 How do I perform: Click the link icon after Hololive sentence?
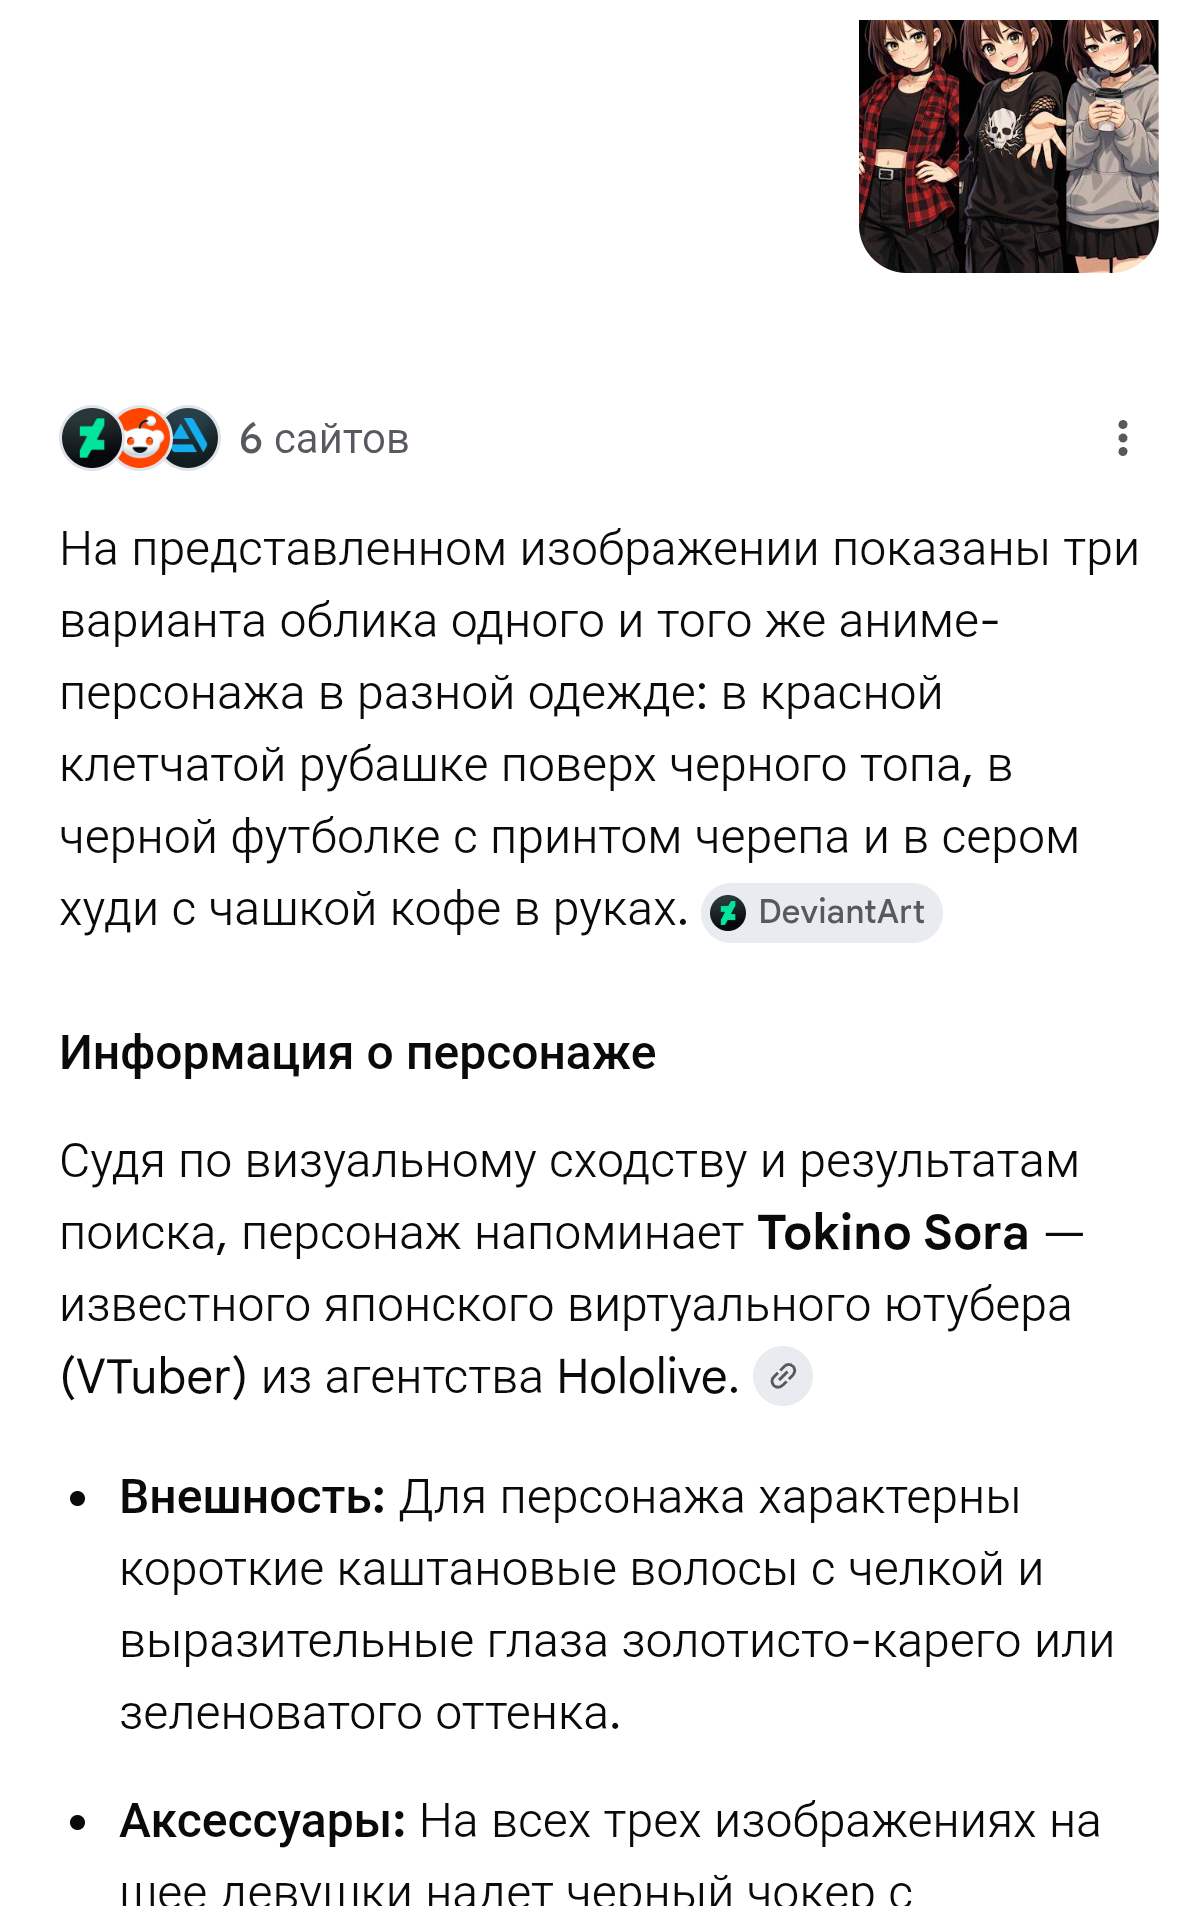tap(782, 1376)
